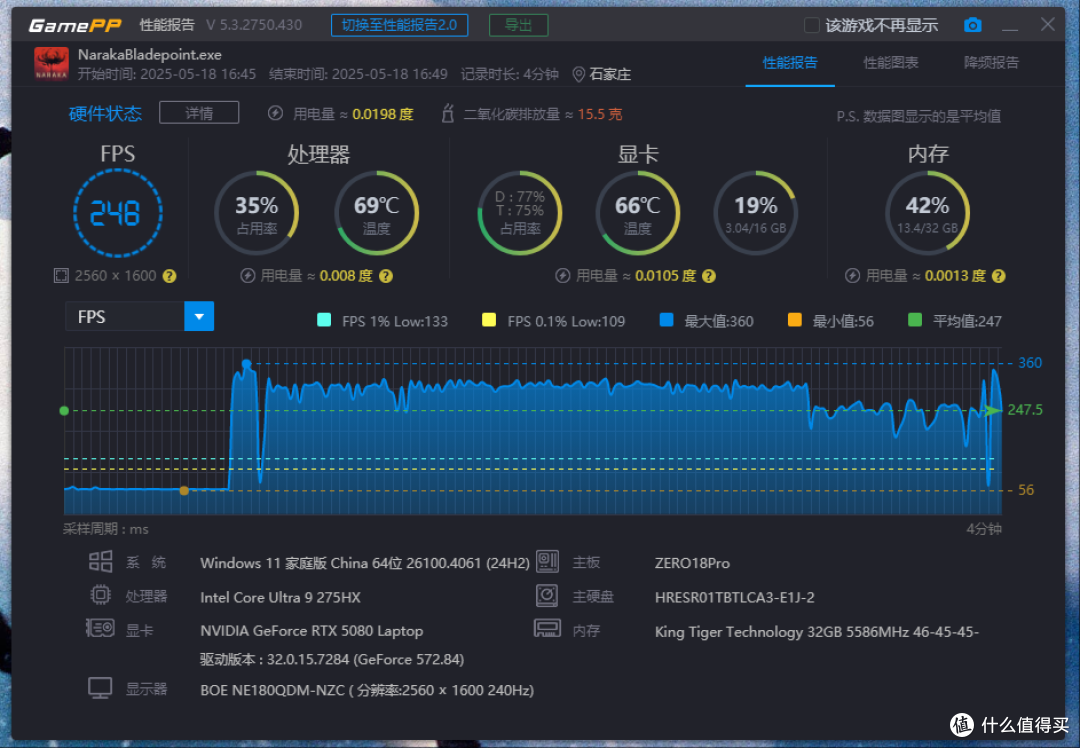Viewport: 1080px width, 748px height.
Task: Click the help icon beside CPU 0.008 度
Action: coord(386,276)
